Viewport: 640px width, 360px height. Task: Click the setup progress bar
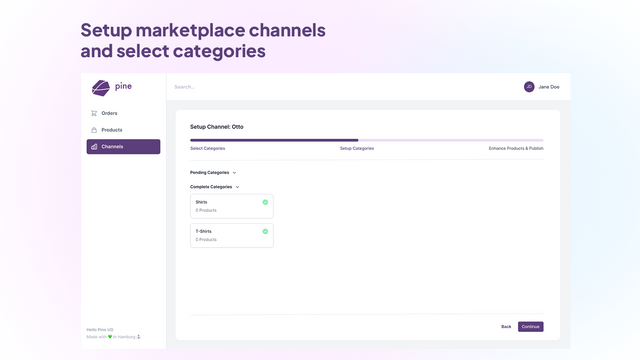click(367, 140)
